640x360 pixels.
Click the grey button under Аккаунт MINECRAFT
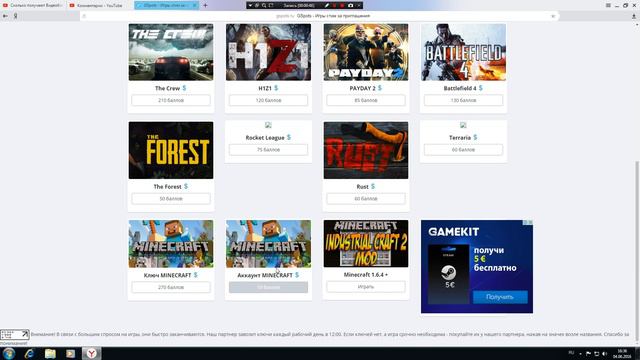[268, 287]
